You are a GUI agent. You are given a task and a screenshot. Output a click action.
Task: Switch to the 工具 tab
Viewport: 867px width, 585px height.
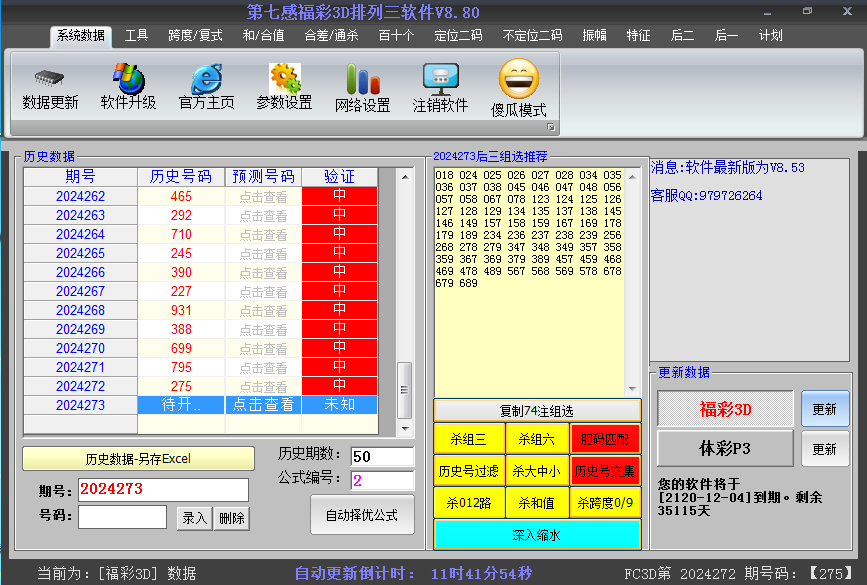click(x=136, y=35)
